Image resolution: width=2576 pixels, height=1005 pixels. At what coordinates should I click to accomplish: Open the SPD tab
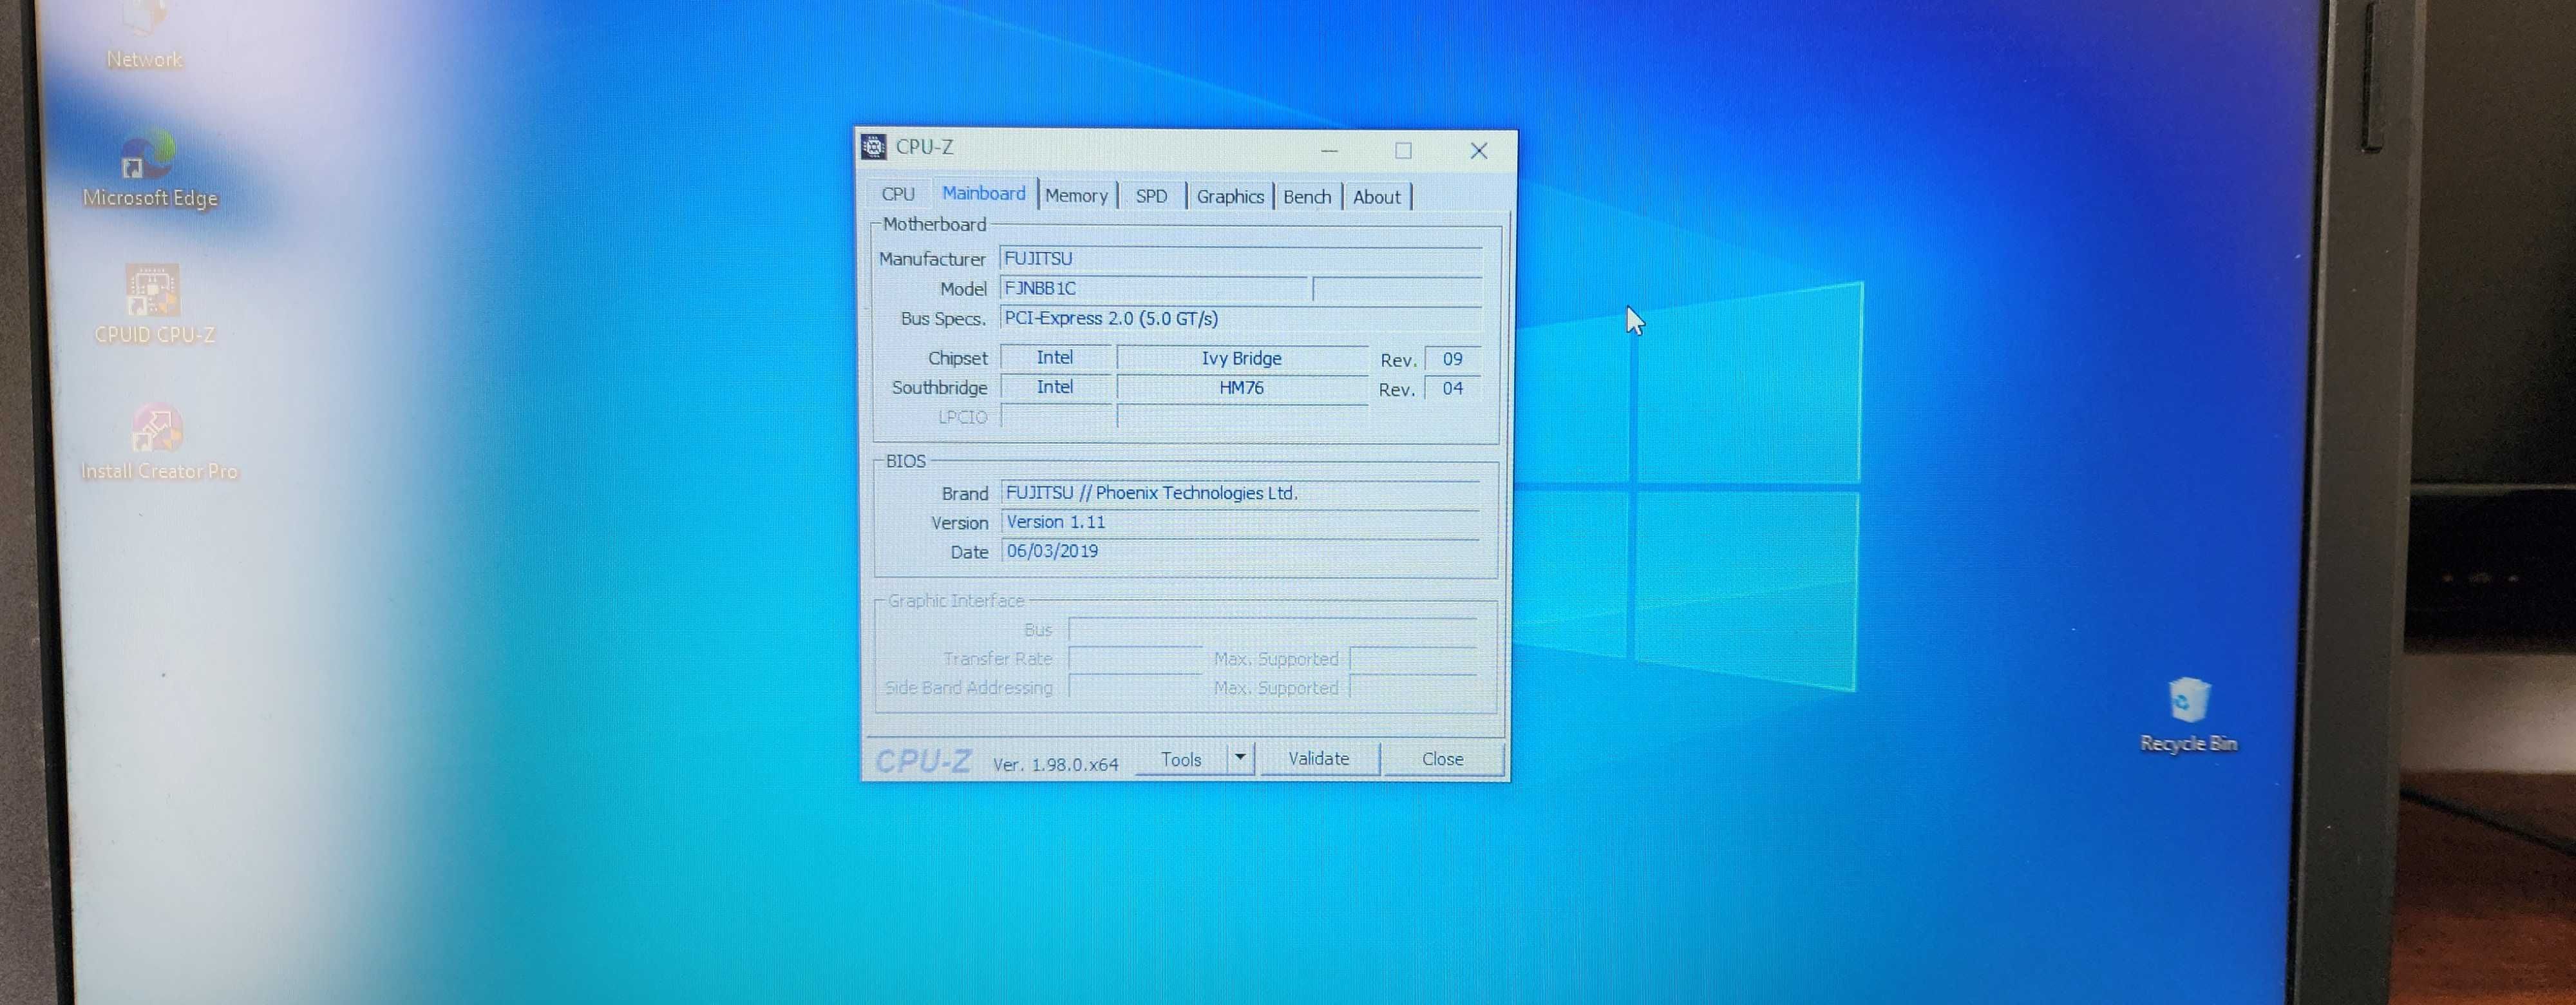click(x=1151, y=196)
